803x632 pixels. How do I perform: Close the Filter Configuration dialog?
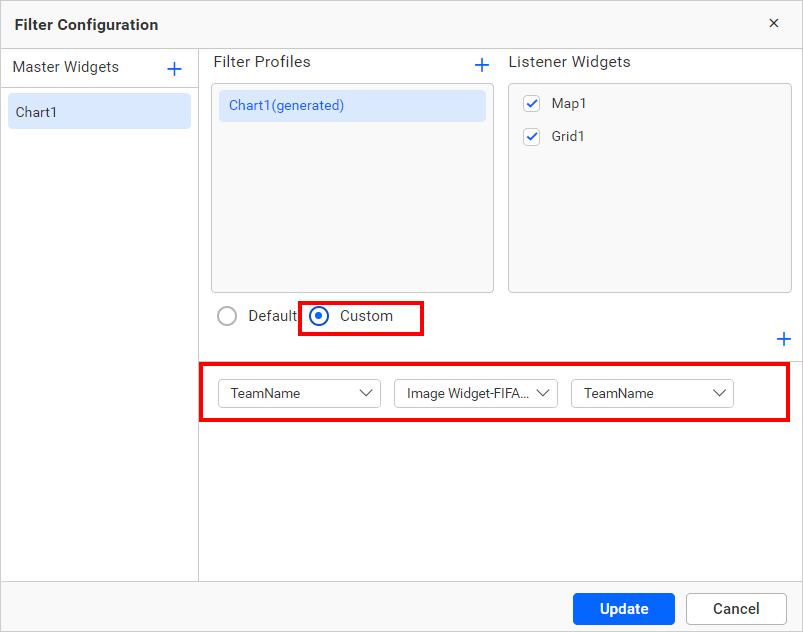(x=775, y=23)
